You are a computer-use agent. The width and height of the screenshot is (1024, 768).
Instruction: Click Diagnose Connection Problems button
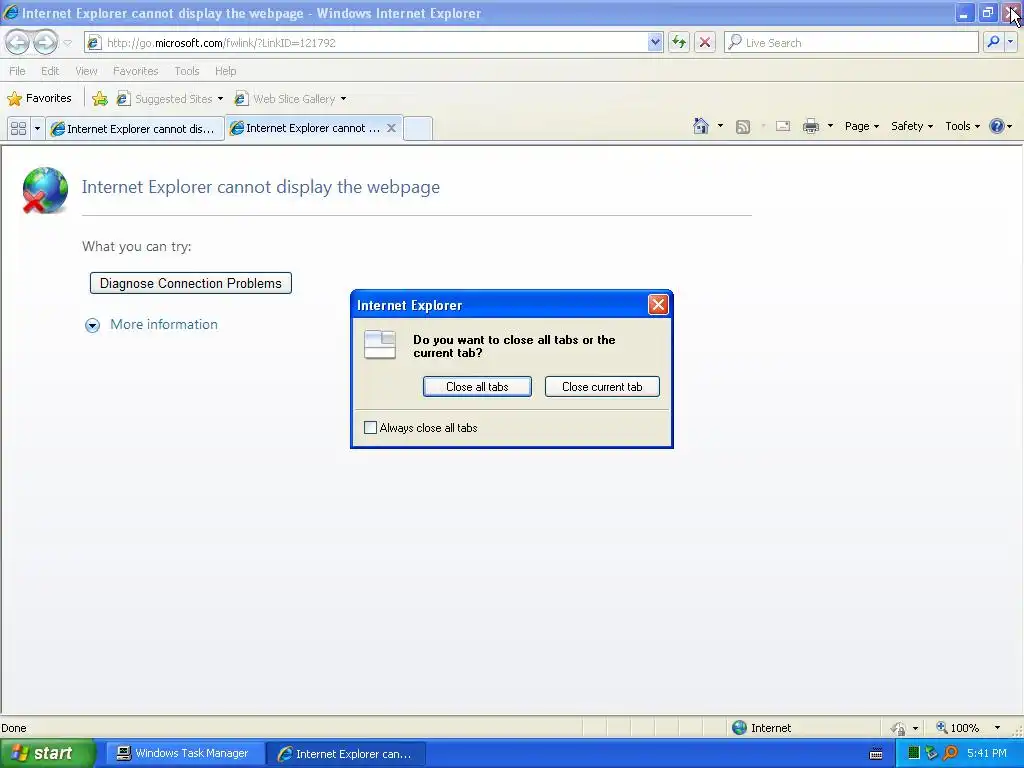pyautogui.click(x=191, y=283)
